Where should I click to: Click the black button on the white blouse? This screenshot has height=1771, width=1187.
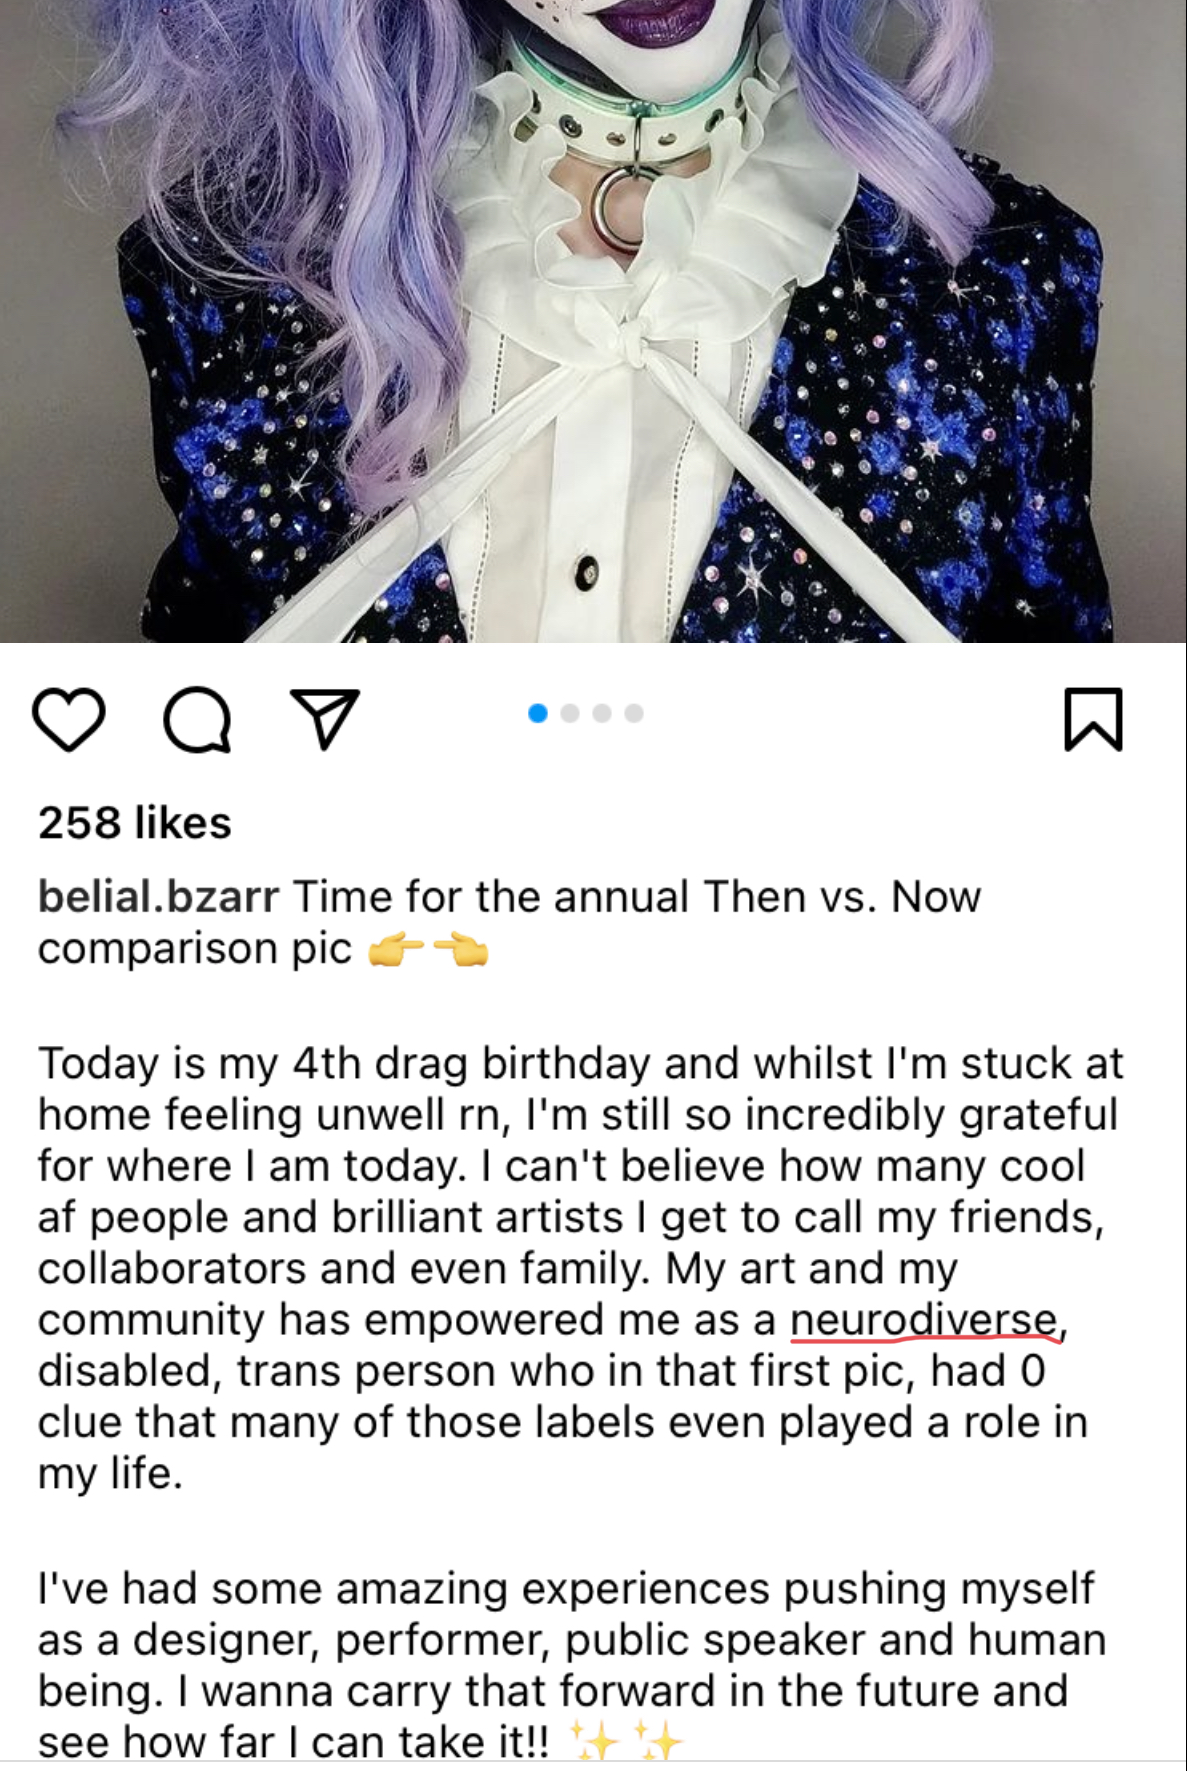tap(587, 571)
